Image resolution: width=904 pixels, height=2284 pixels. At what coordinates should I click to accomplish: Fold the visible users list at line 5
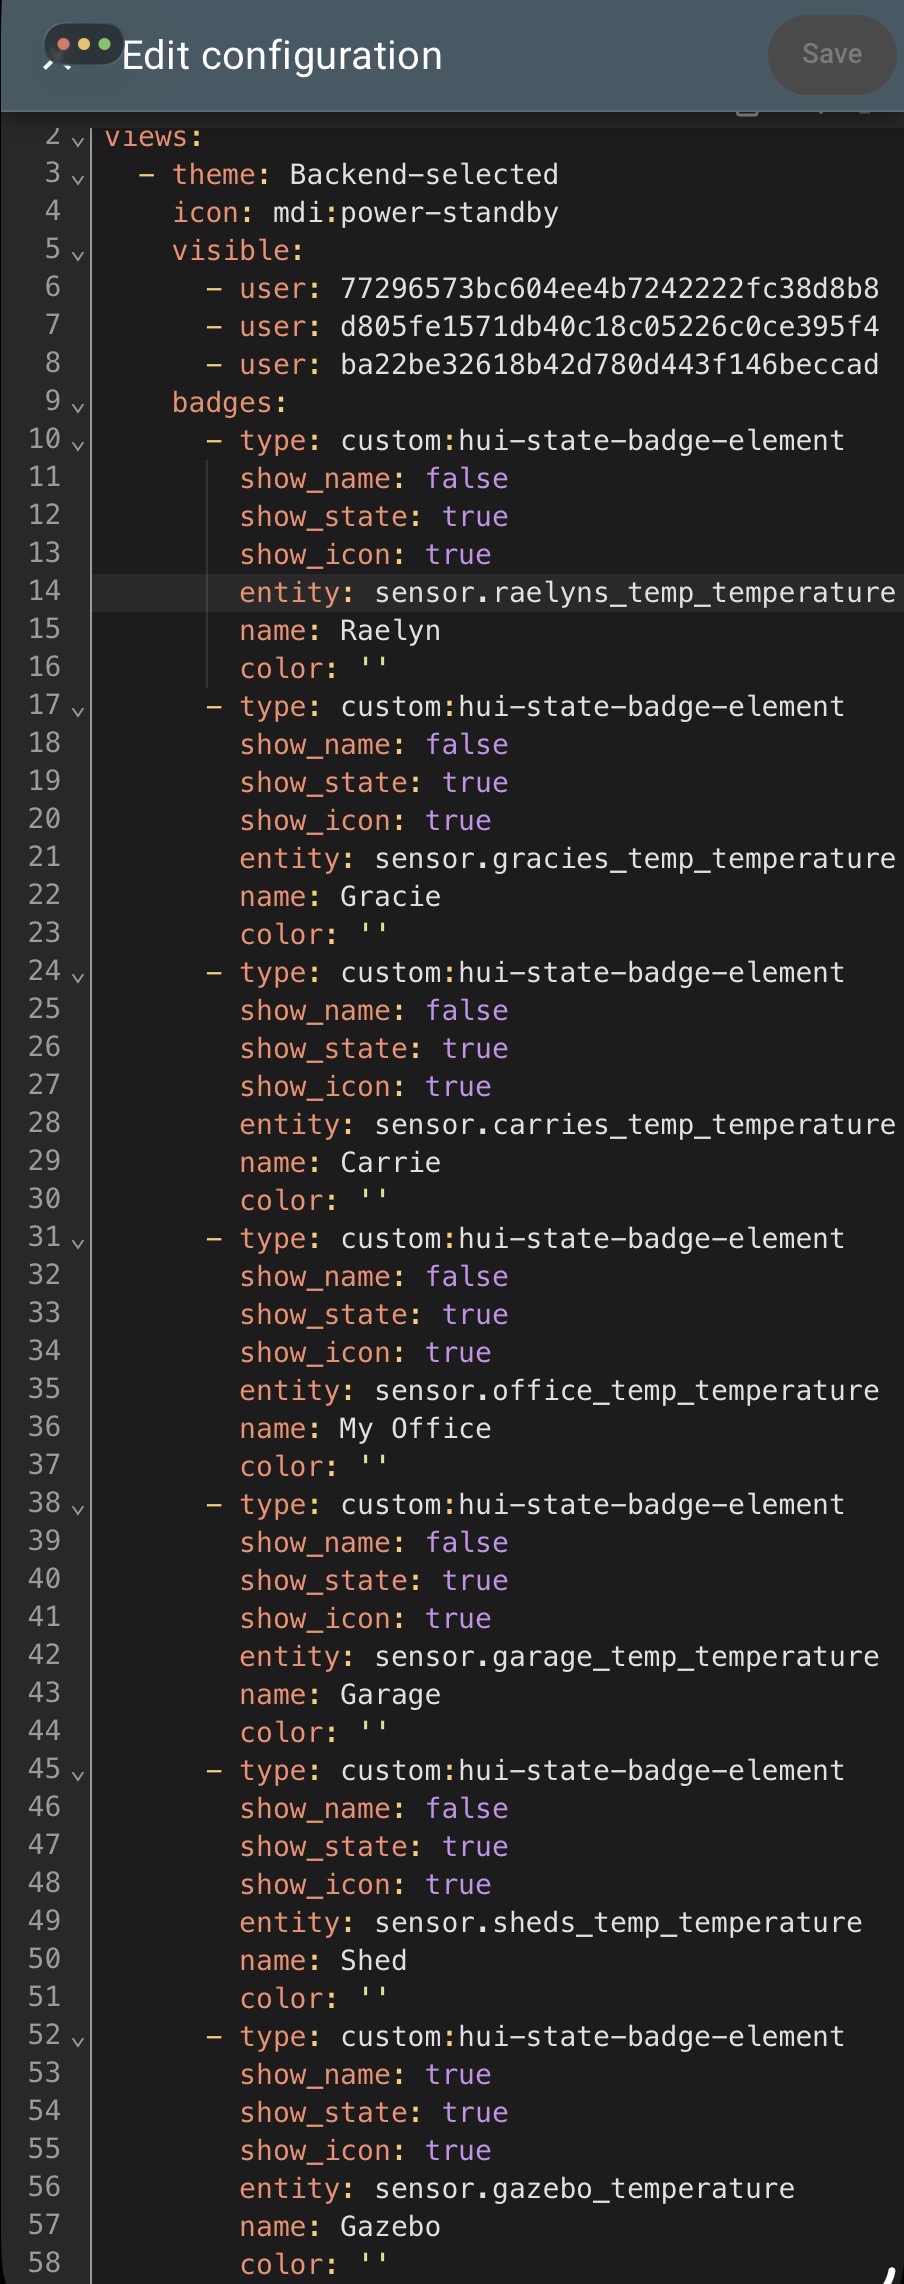coord(78,255)
